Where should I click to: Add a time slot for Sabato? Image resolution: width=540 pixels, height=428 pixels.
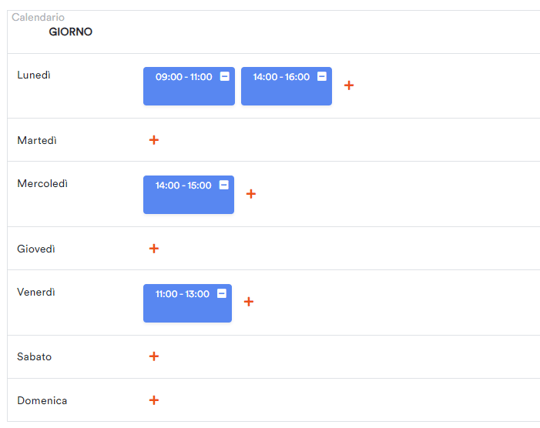[154, 356]
